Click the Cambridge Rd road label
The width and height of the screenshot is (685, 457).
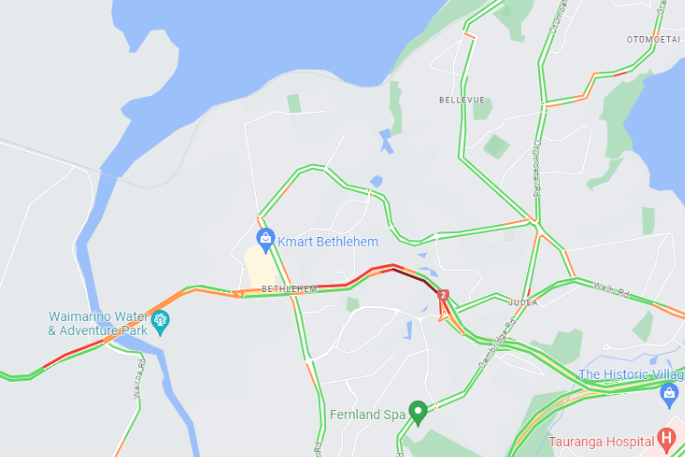497,343
